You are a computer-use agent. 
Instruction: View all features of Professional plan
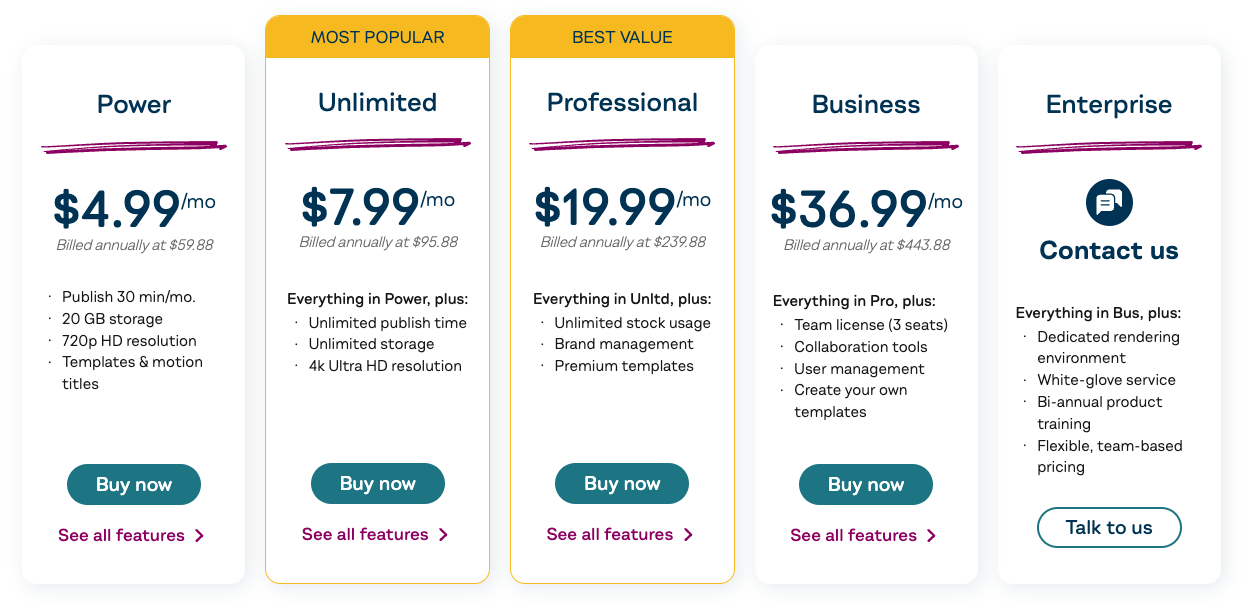[x=610, y=535]
